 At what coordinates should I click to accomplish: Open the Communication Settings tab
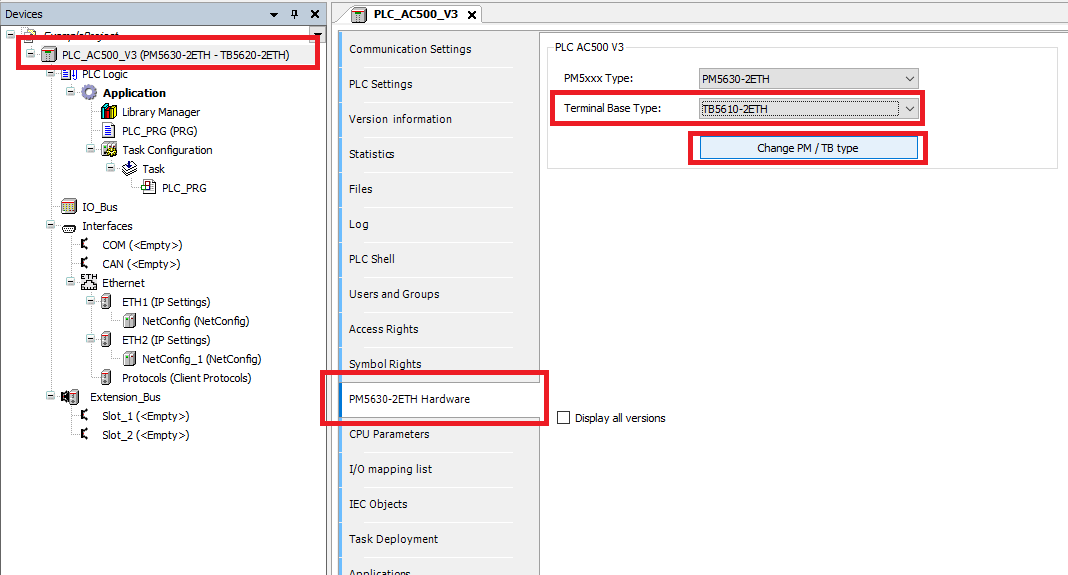tap(410, 49)
